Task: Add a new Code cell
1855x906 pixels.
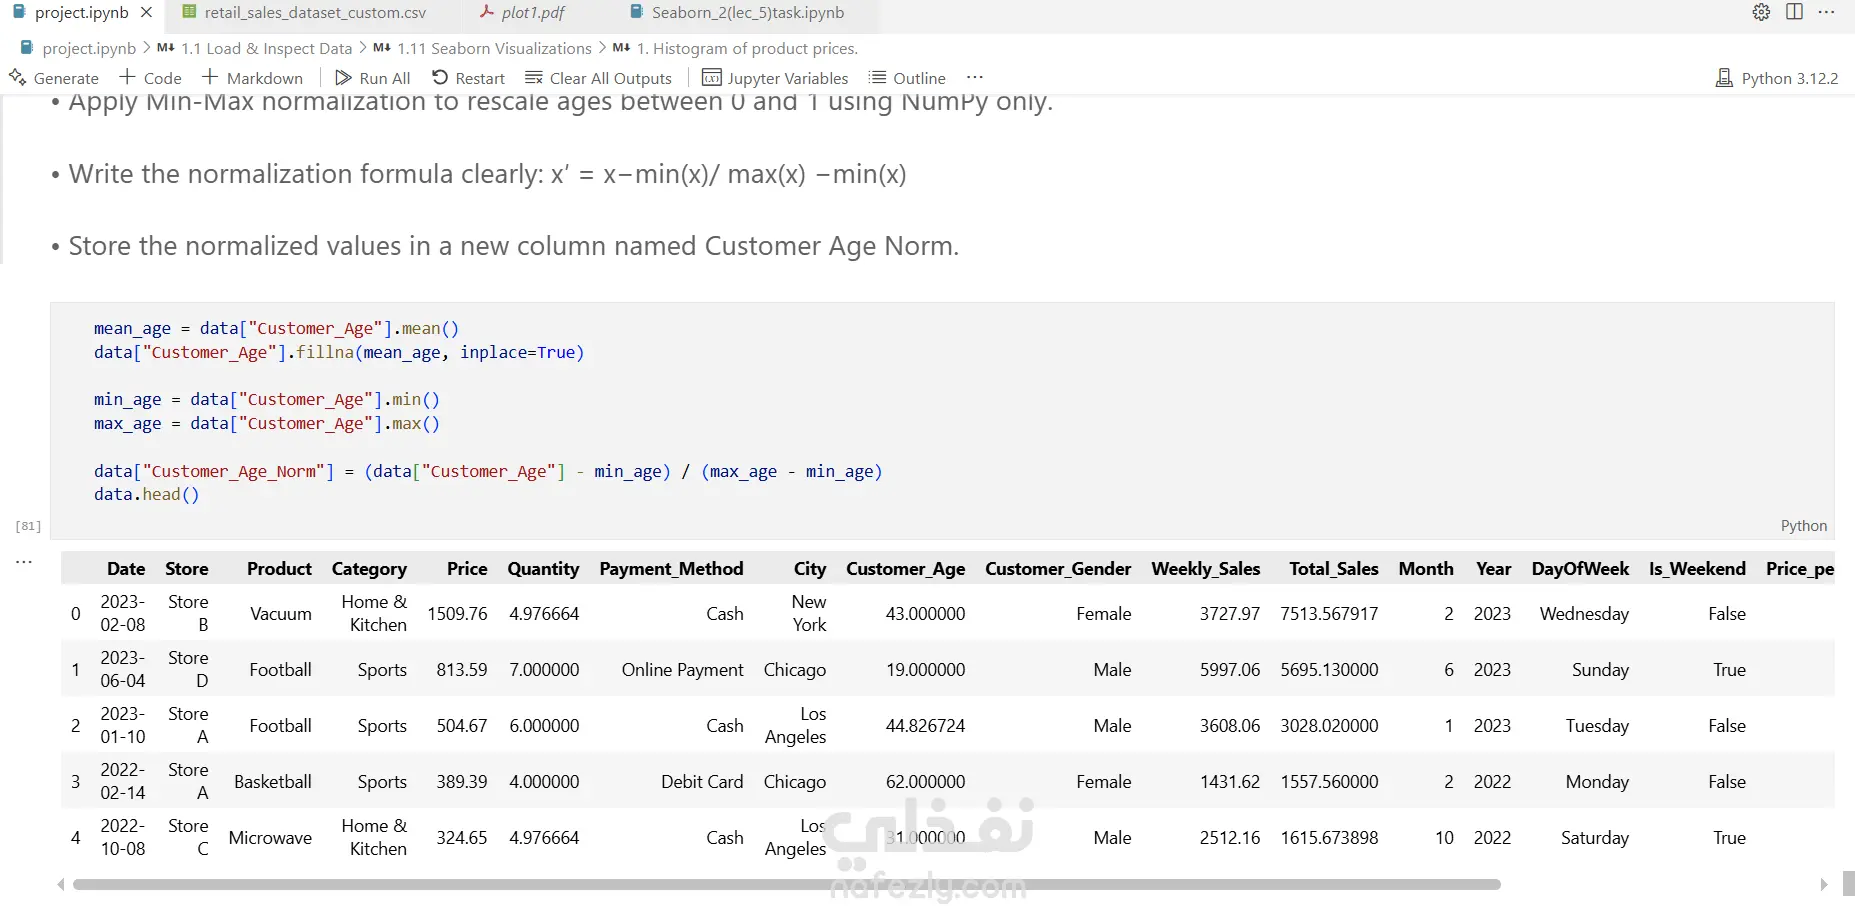Action: [150, 78]
